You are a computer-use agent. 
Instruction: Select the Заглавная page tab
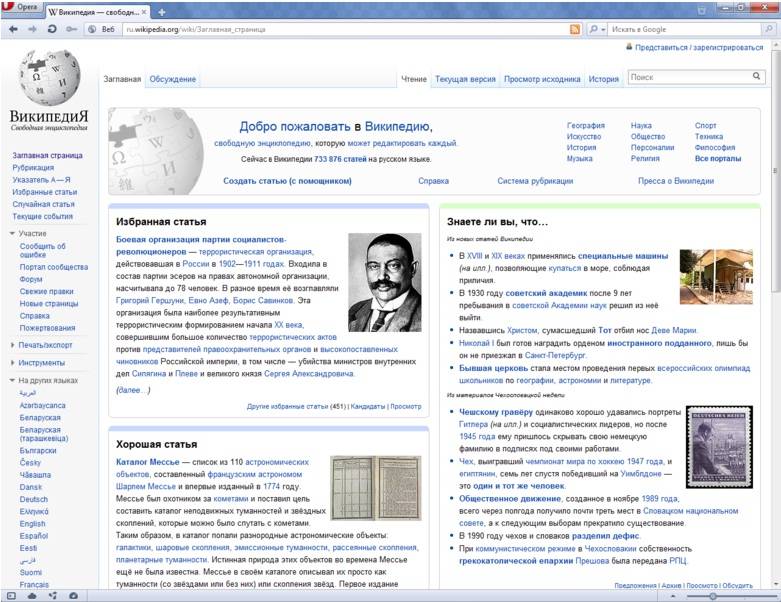122,79
